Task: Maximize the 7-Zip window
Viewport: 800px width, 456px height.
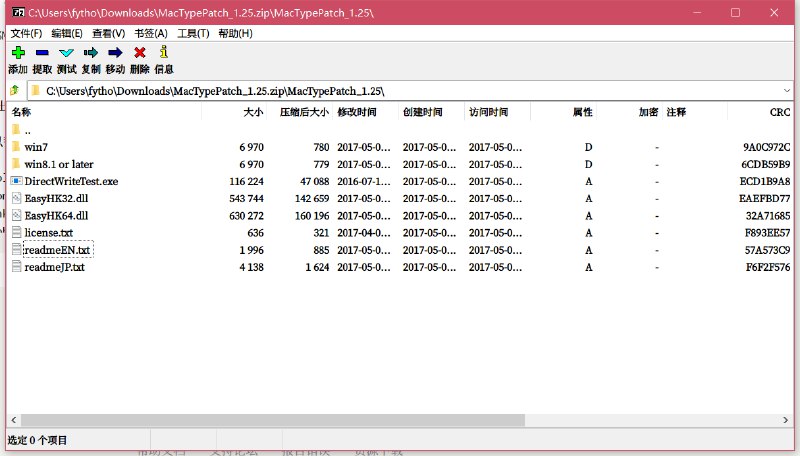Action: 735,12
